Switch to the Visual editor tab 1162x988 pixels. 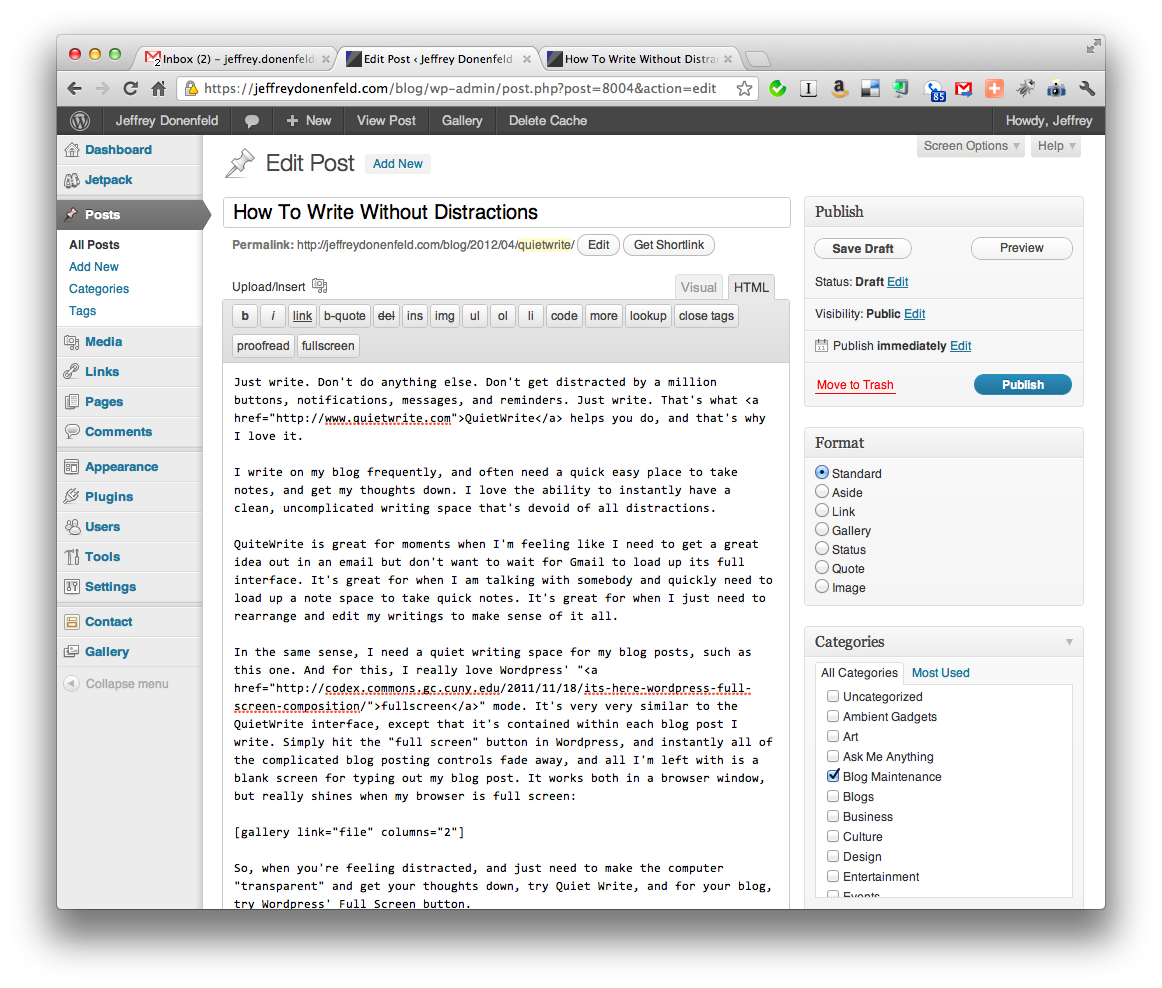point(699,288)
